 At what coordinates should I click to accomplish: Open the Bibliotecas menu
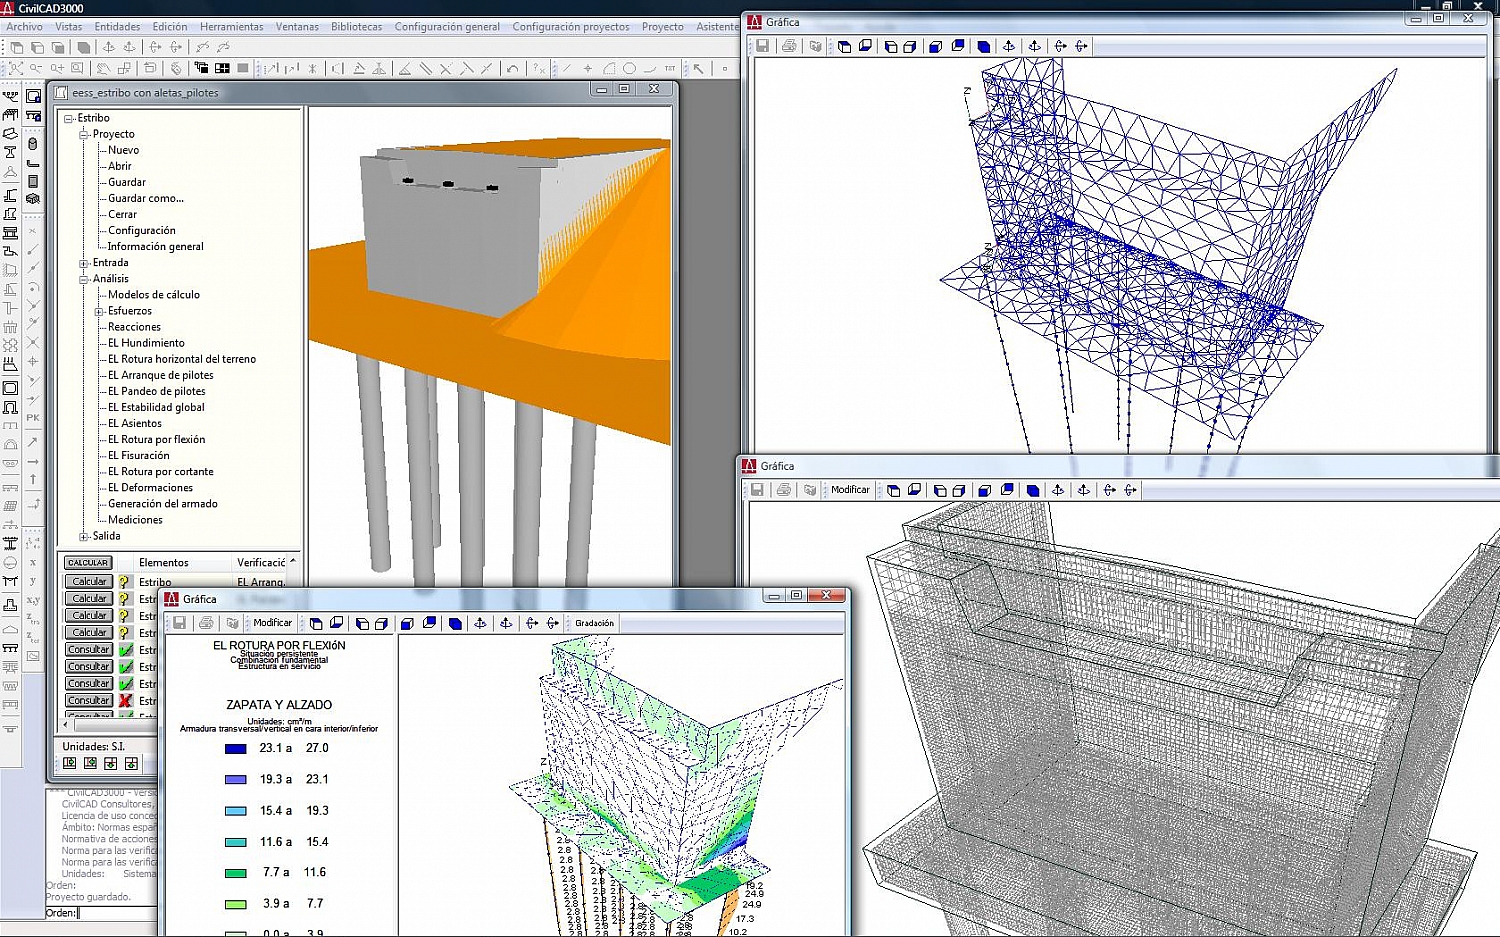[356, 27]
